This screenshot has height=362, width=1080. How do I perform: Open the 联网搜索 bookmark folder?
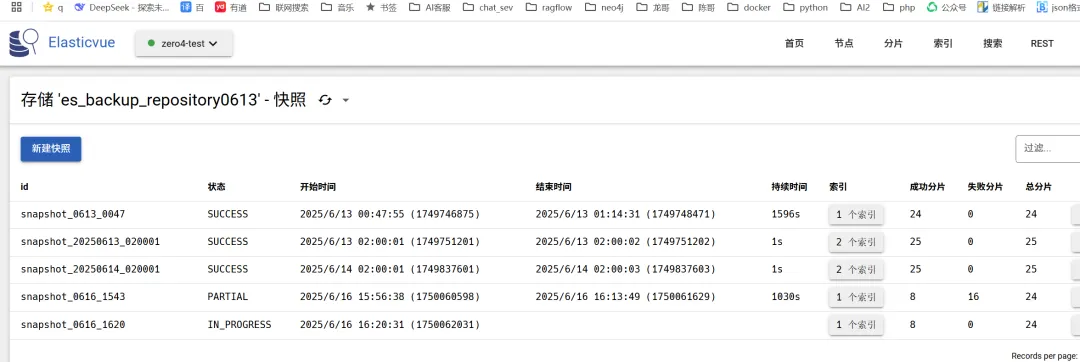point(284,8)
